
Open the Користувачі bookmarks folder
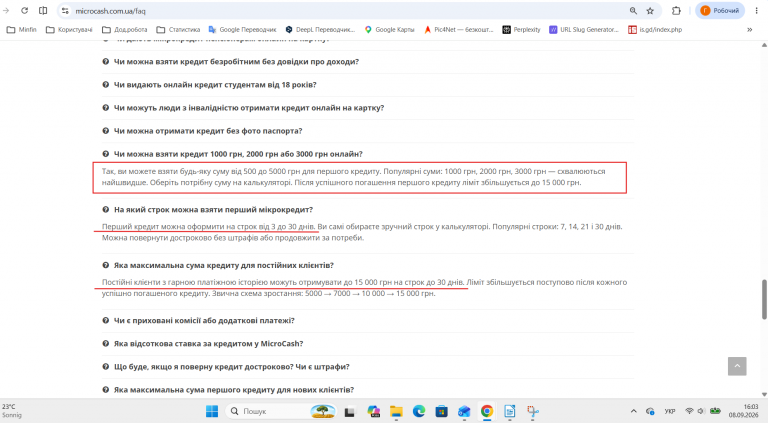[69, 30]
